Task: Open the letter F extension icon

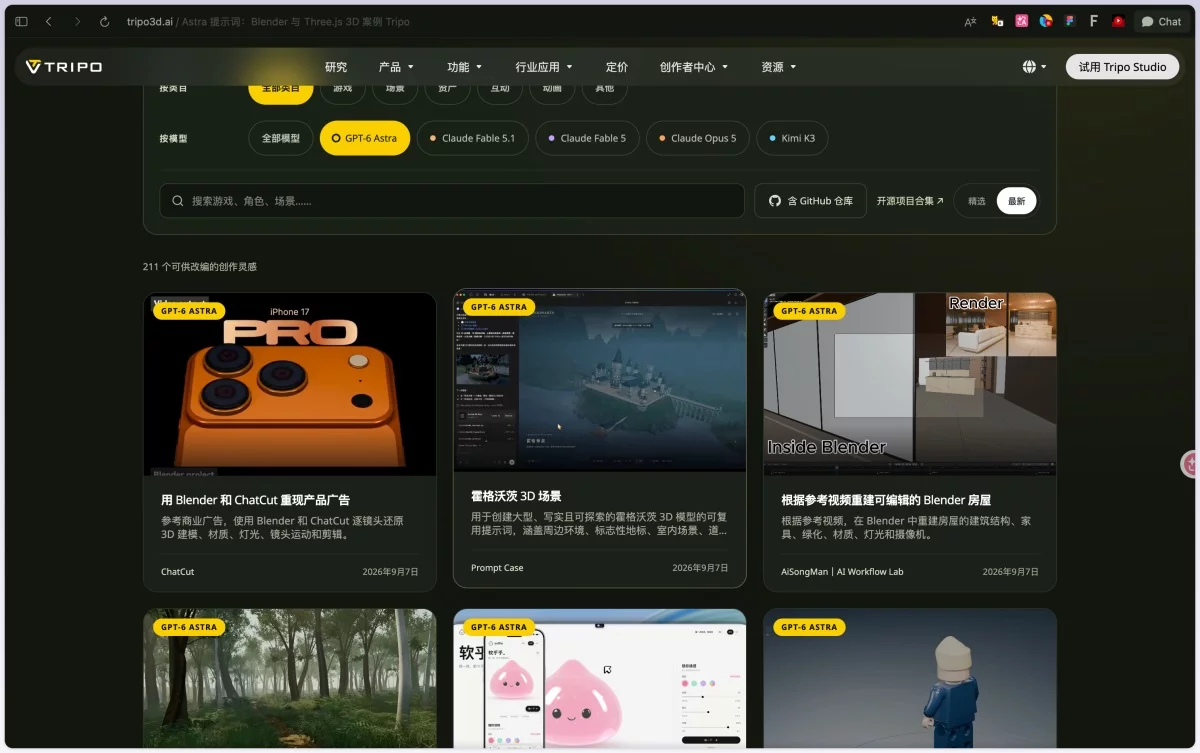Action: coord(1094,21)
